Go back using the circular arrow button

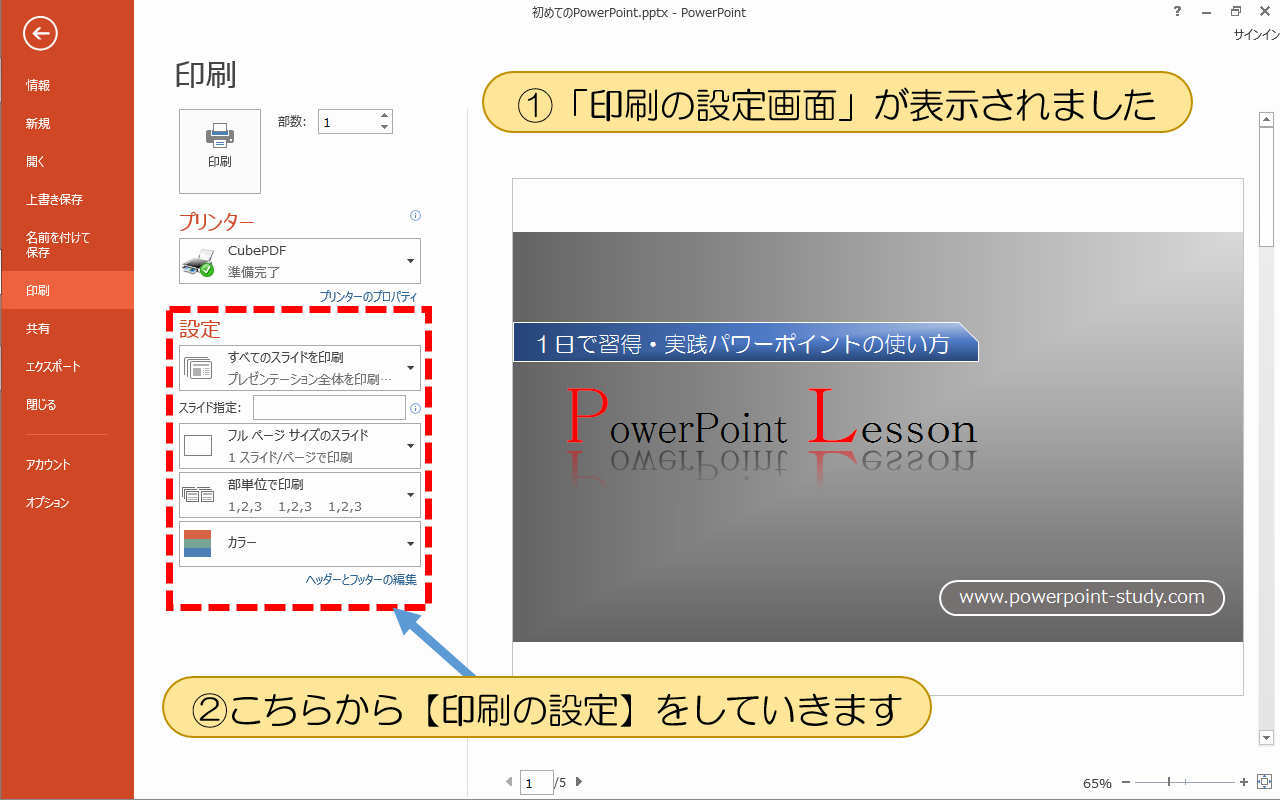pyautogui.click(x=41, y=34)
